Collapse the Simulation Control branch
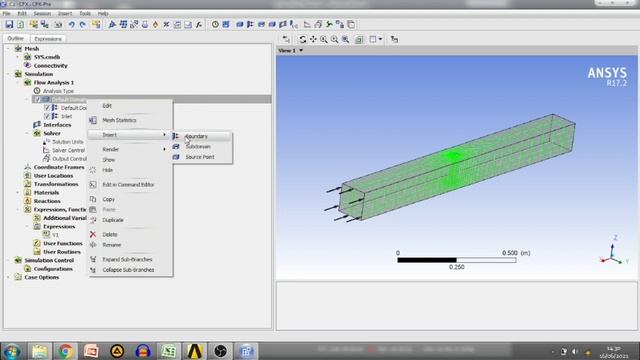 click(8, 260)
